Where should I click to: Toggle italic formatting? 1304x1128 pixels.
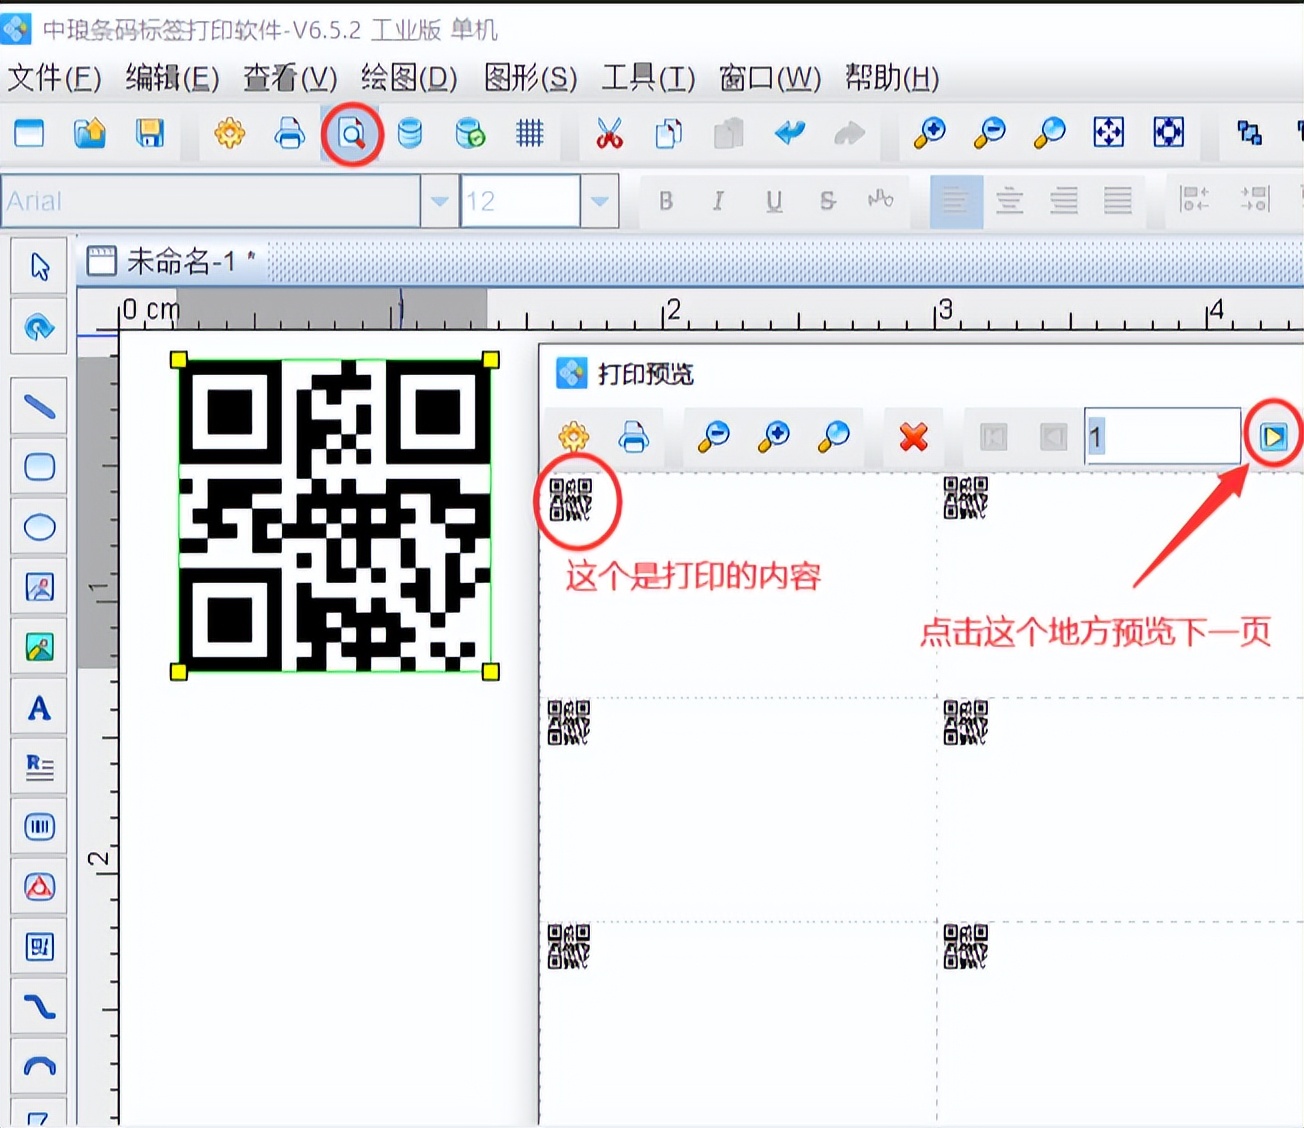(x=718, y=201)
